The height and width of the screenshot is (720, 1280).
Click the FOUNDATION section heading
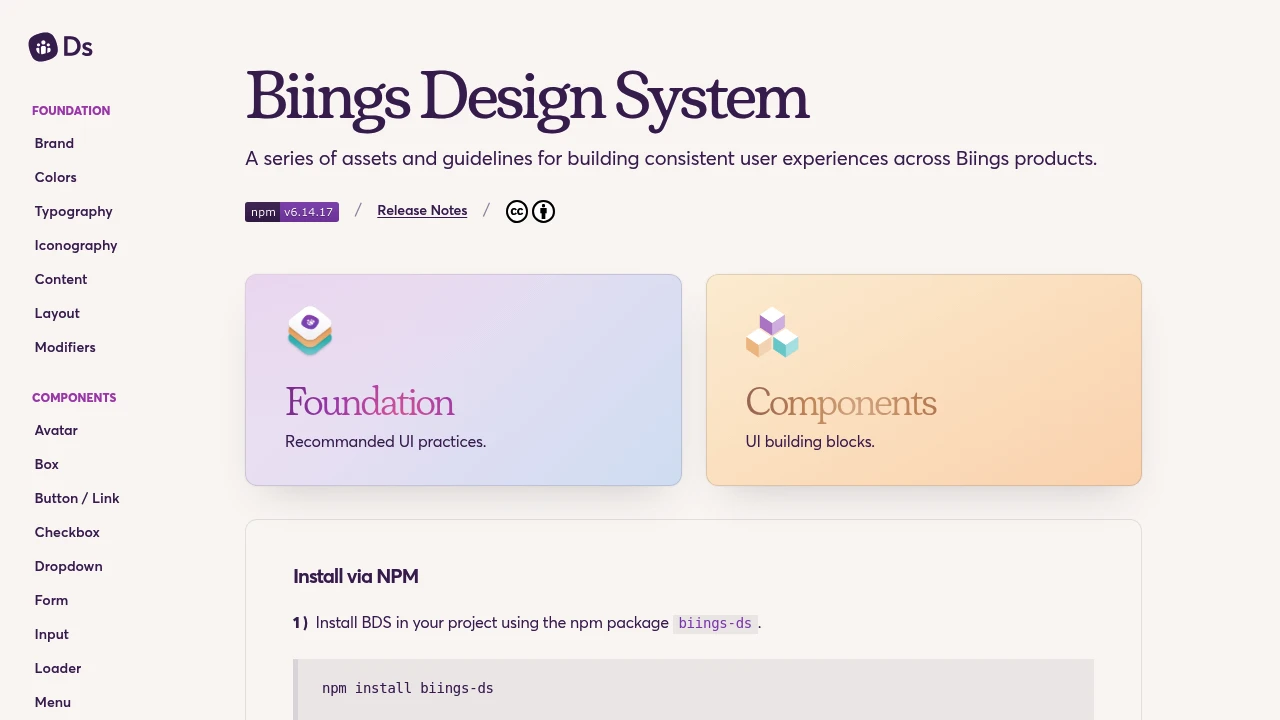pos(71,110)
